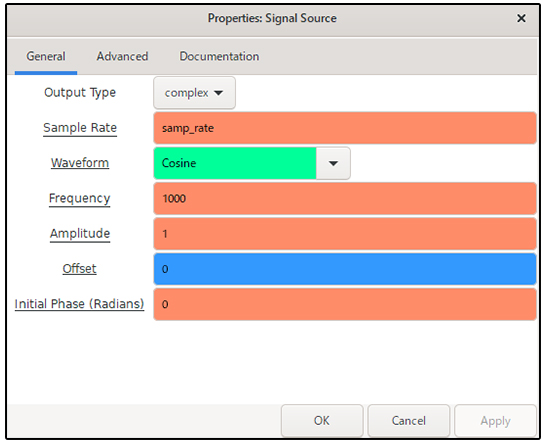The image size is (546, 442).
Task: Open the Output Type complex dropdown
Action: click(x=194, y=93)
